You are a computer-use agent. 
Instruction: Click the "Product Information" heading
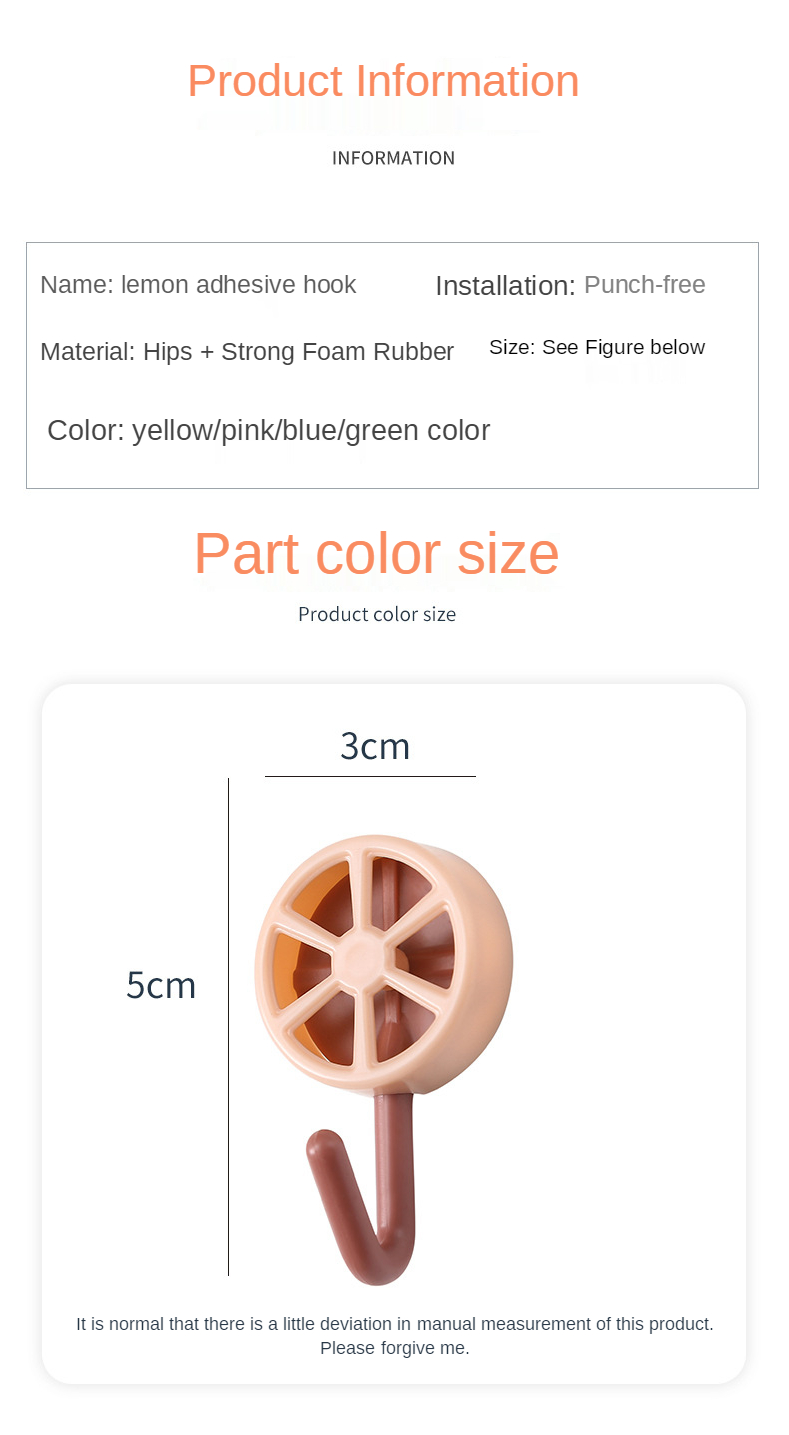[383, 81]
